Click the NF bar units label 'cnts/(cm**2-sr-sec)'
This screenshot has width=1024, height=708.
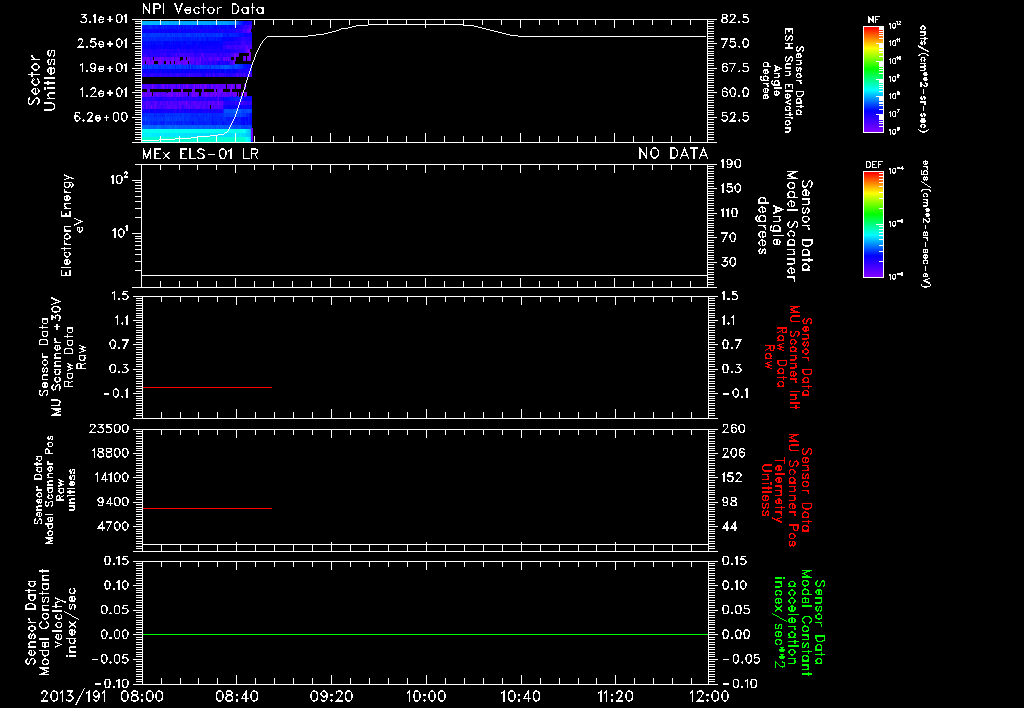923,78
